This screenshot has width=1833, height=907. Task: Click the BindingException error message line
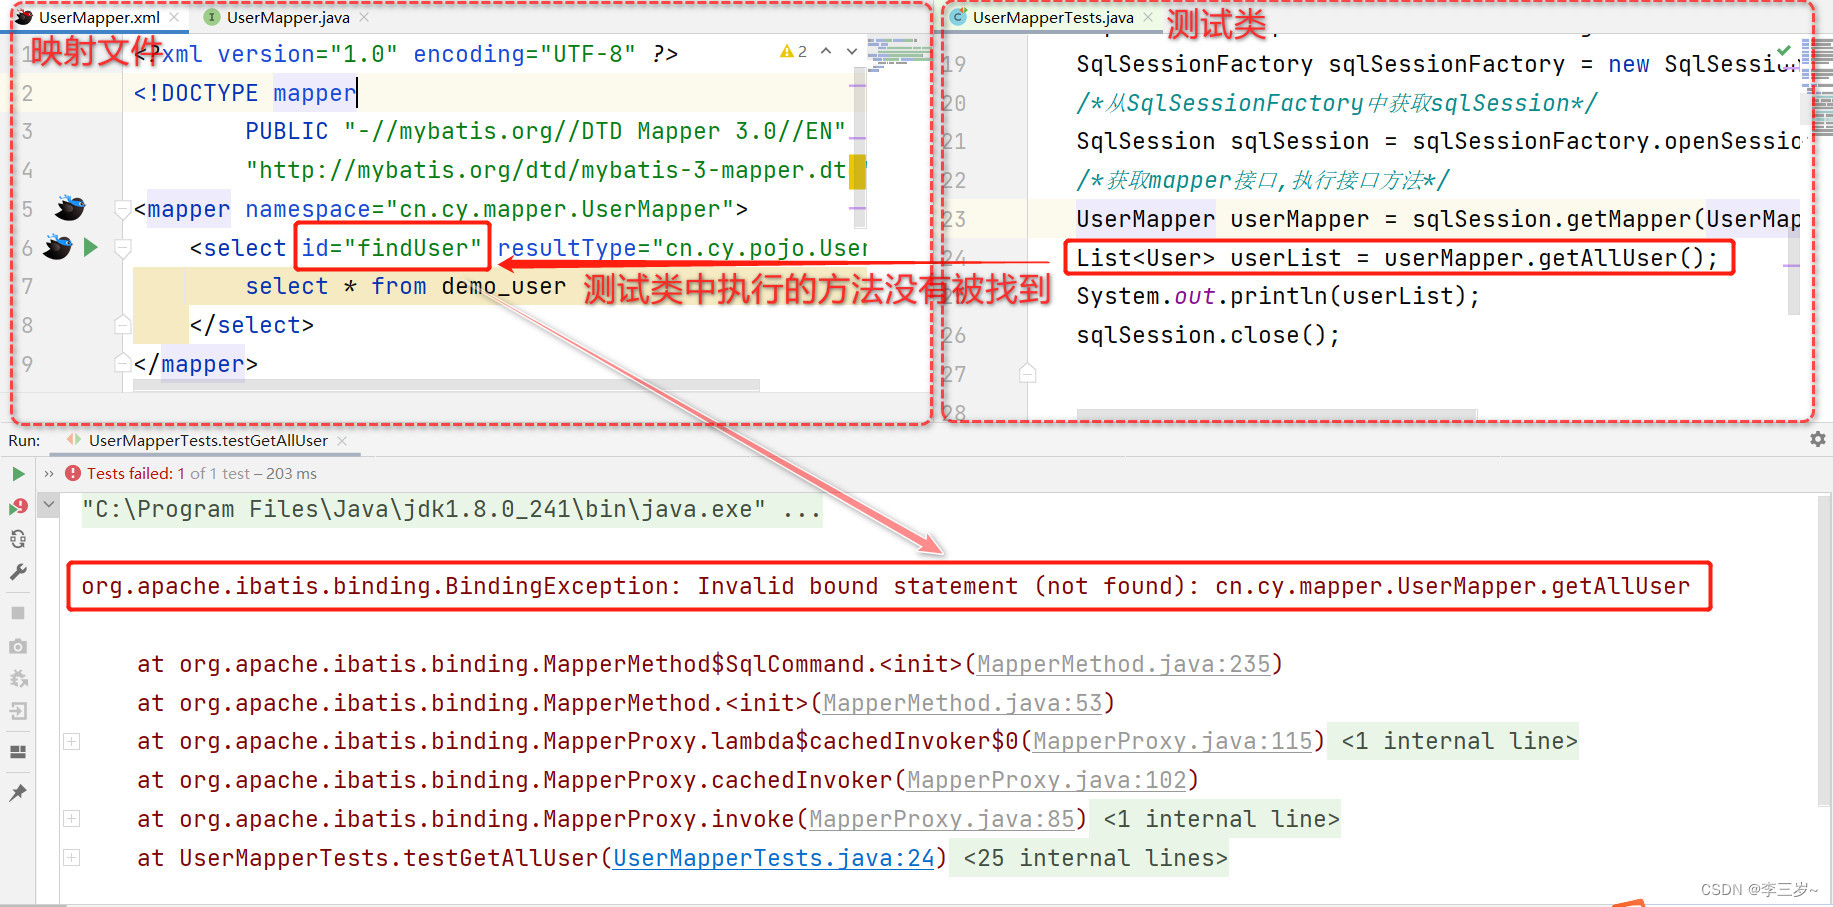(886, 586)
